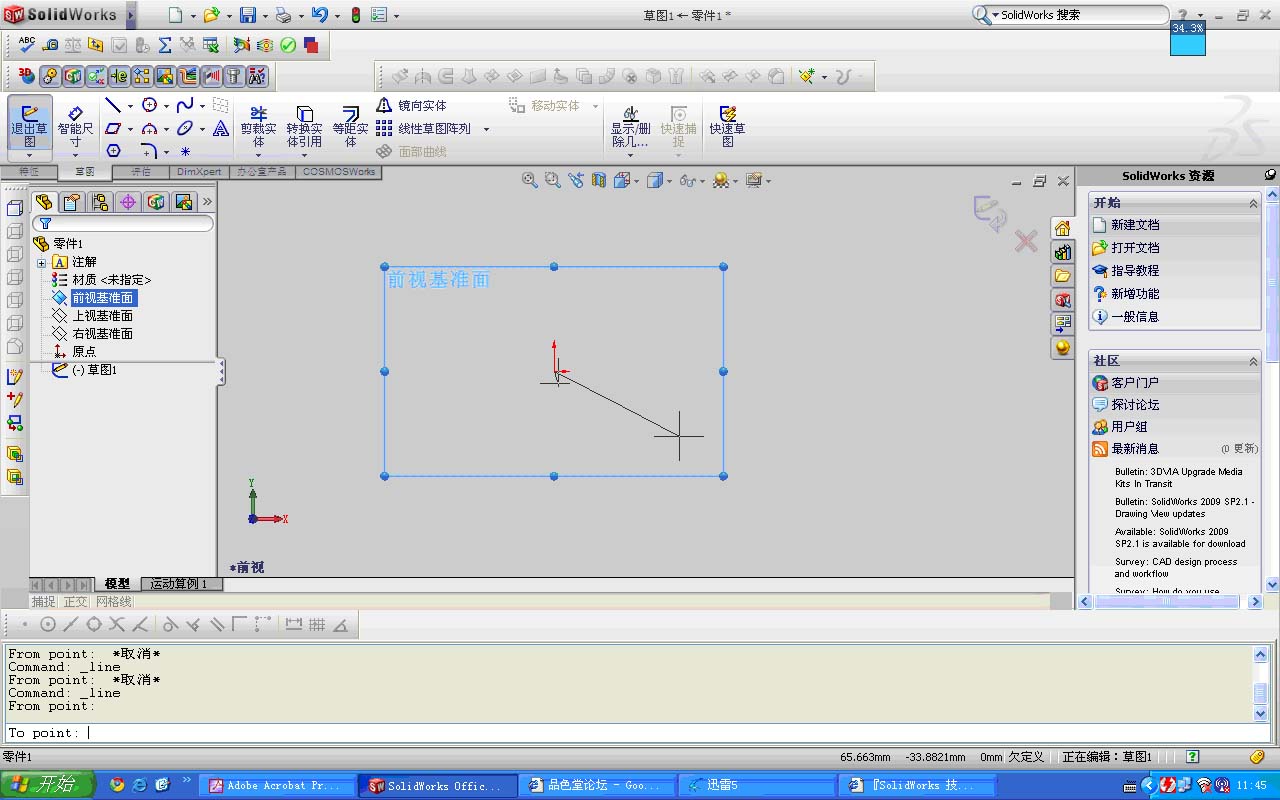Viewport: 1280px width, 800px height.
Task: Toggle the 3D ball add-in button
Action: click(x=26, y=76)
